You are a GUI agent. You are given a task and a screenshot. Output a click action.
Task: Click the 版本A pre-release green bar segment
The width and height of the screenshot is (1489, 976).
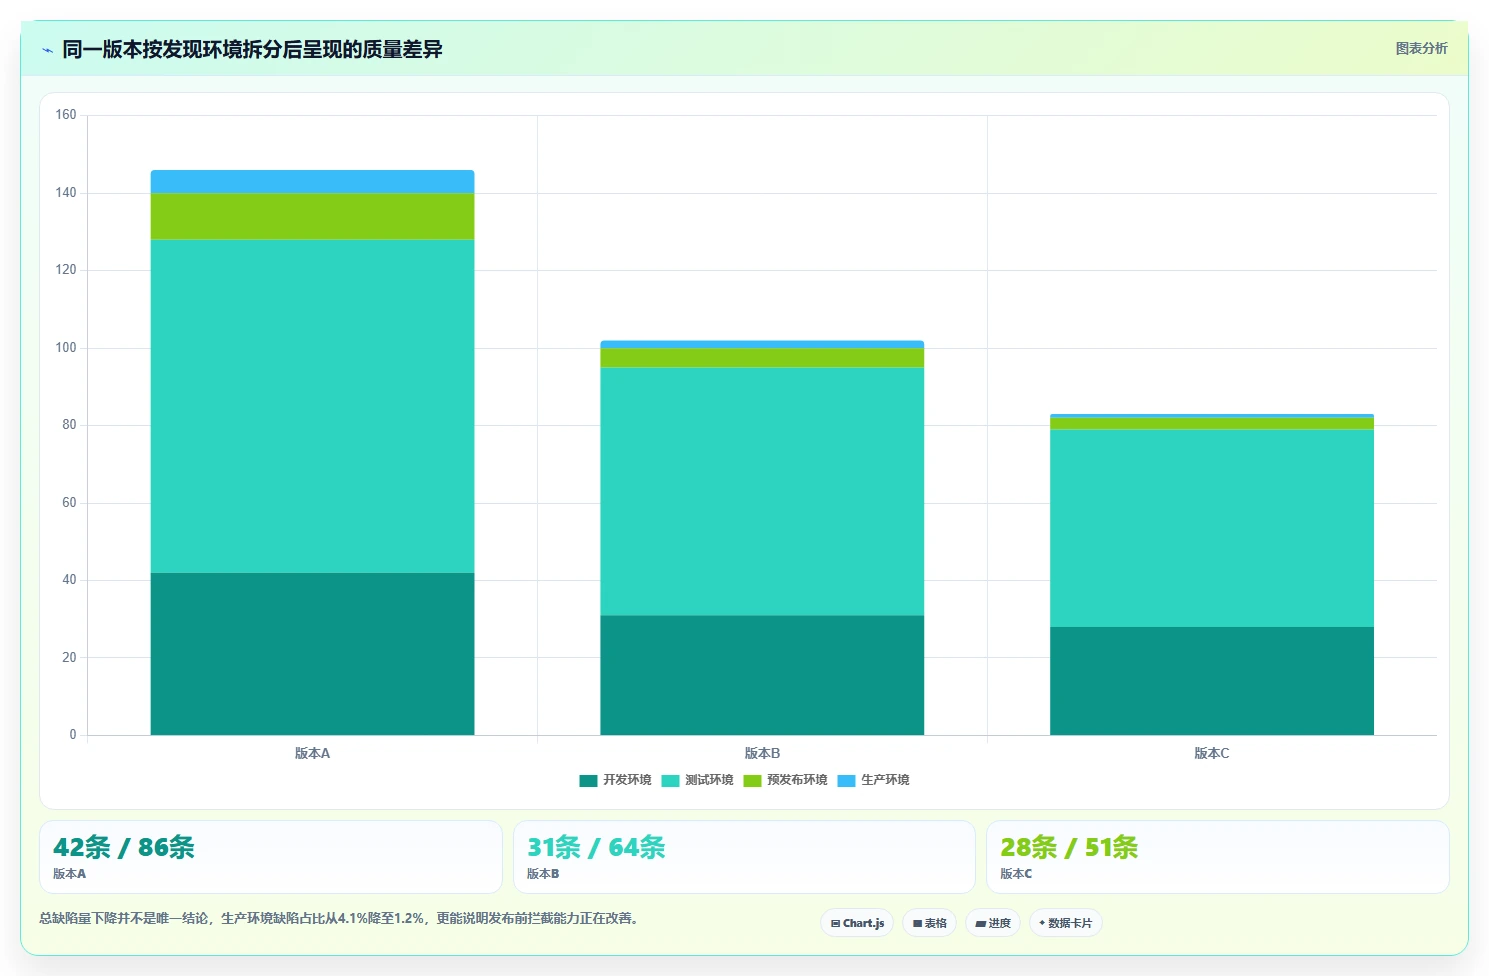pyautogui.click(x=312, y=216)
